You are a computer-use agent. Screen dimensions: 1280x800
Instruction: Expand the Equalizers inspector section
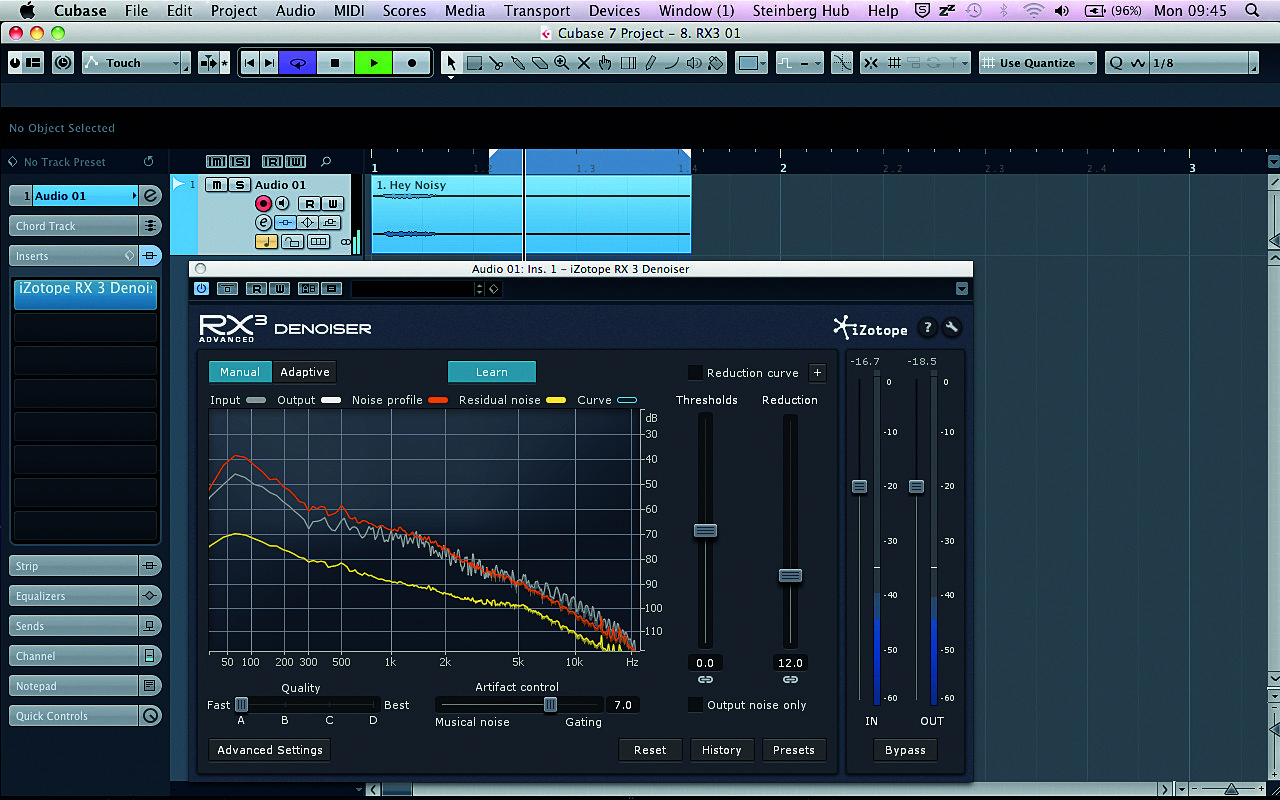tap(72, 596)
